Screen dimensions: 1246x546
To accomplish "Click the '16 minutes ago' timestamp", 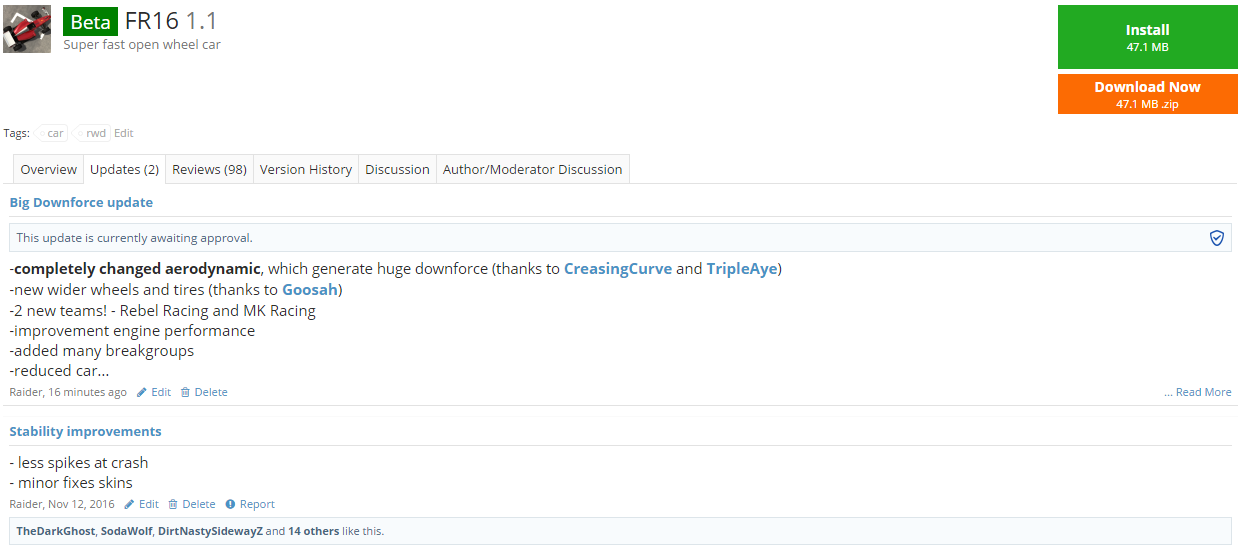I will [88, 392].
